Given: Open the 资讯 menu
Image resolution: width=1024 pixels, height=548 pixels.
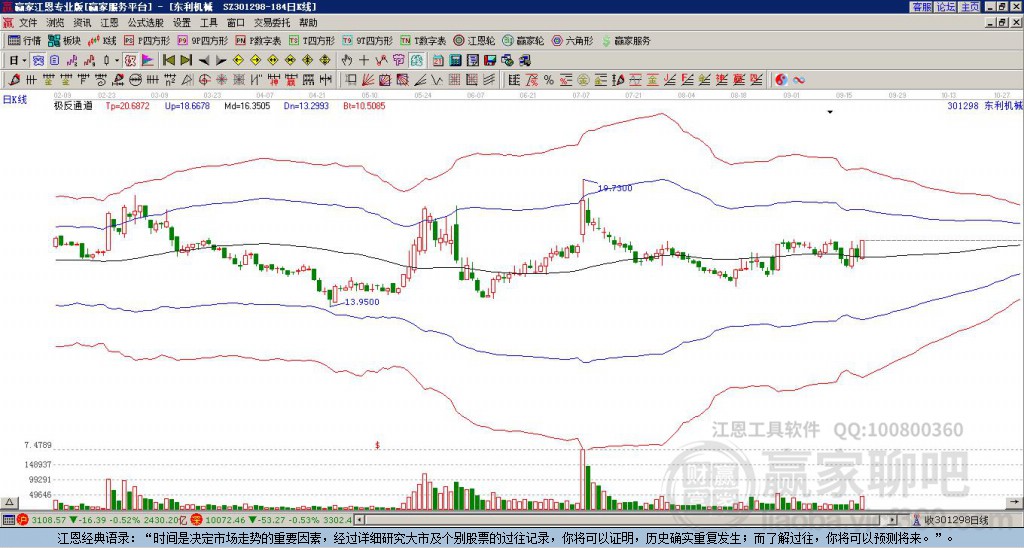Looking at the screenshot, I should click(x=82, y=23).
